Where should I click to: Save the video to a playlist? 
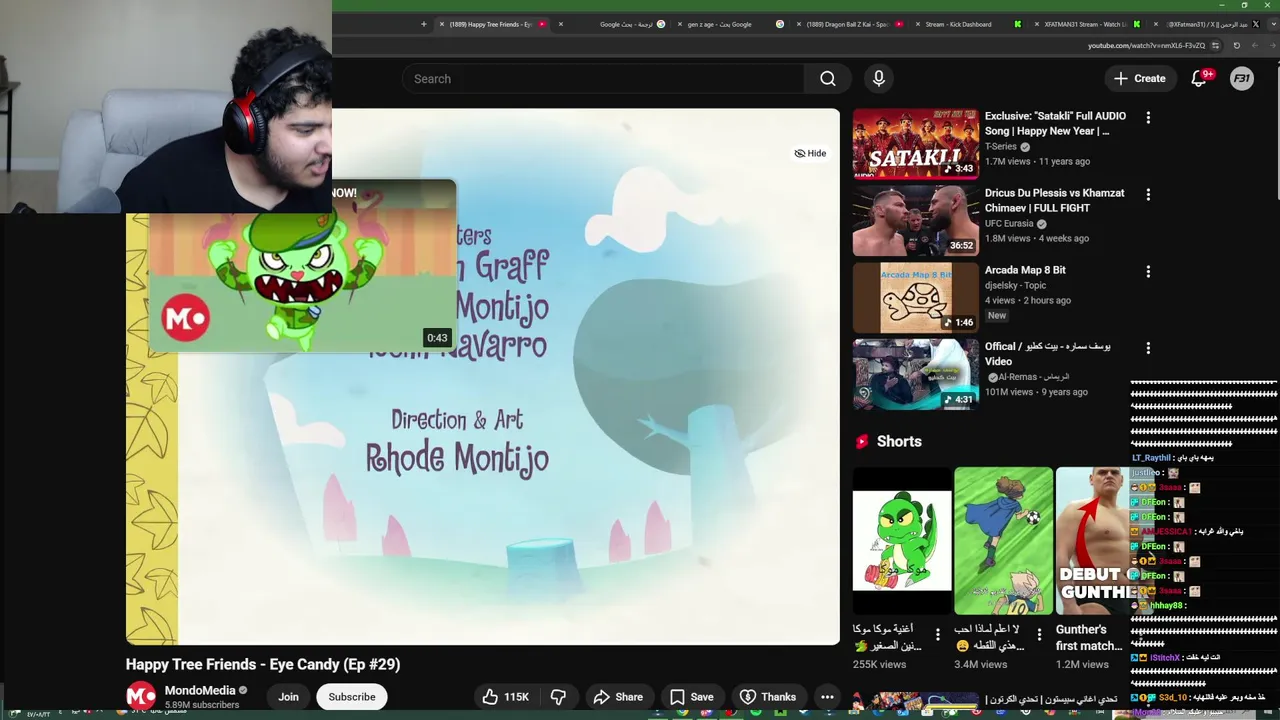coord(692,697)
